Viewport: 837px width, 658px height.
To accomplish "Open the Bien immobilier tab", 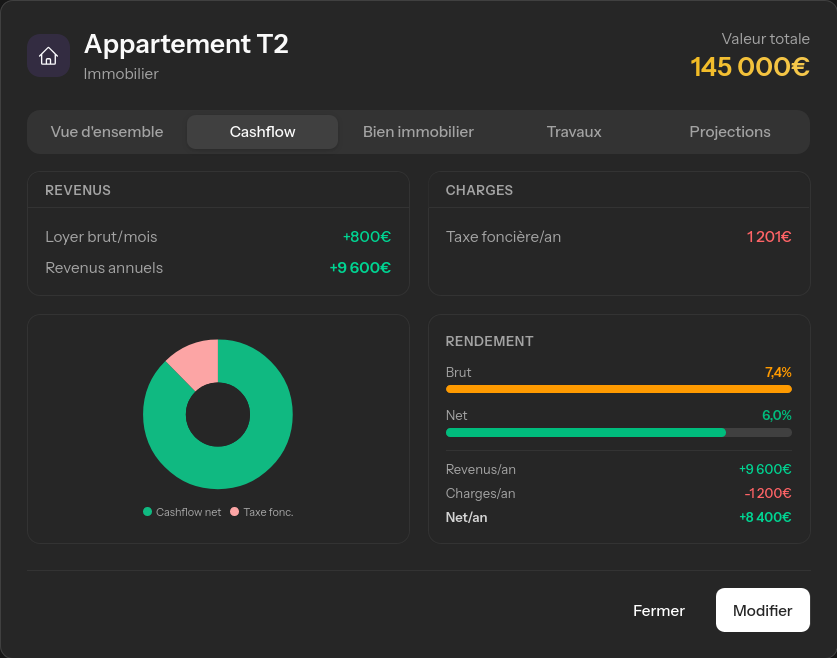I will [x=418, y=131].
